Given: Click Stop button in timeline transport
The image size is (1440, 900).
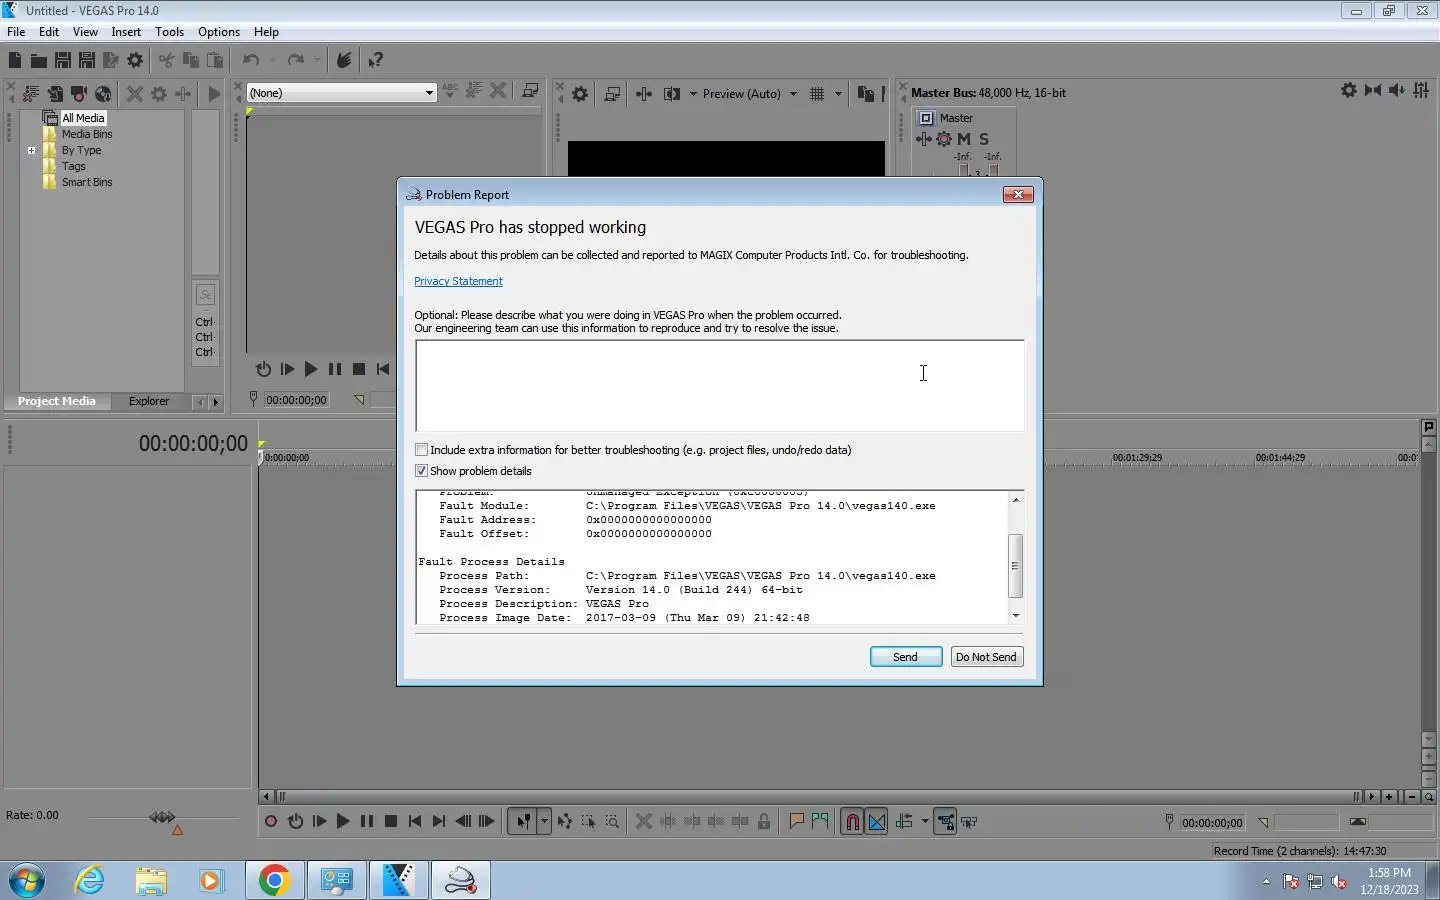Looking at the screenshot, I should (391, 822).
